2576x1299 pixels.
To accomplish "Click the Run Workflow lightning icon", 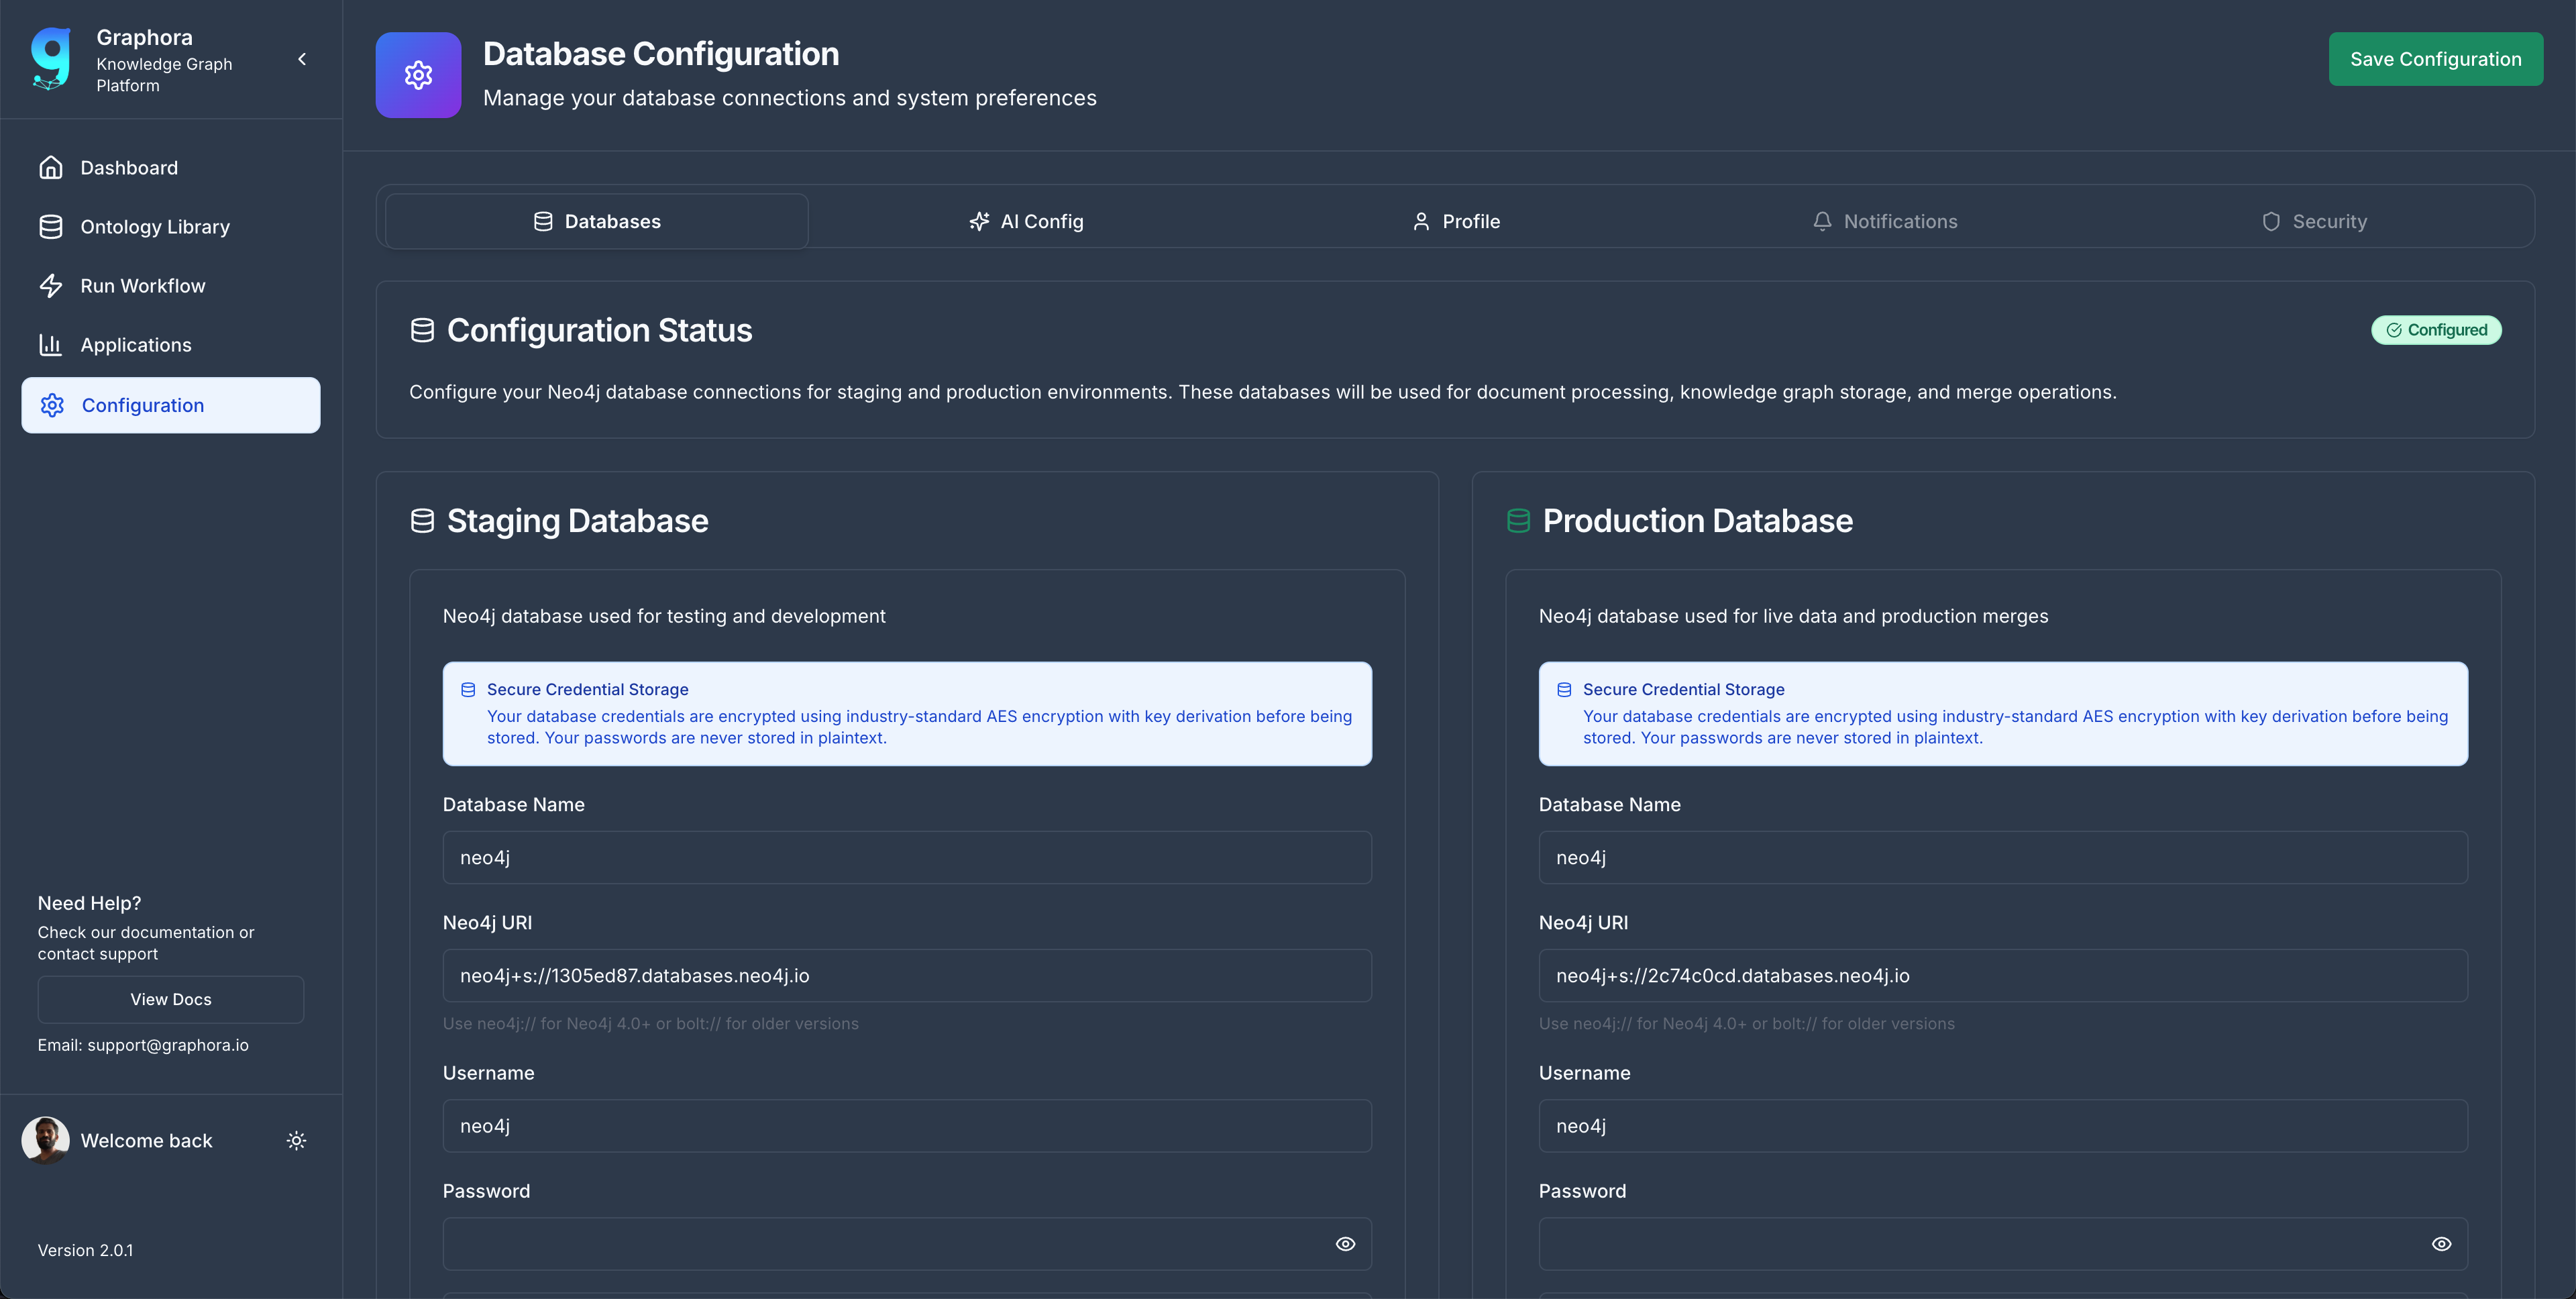I will click(x=51, y=286).
